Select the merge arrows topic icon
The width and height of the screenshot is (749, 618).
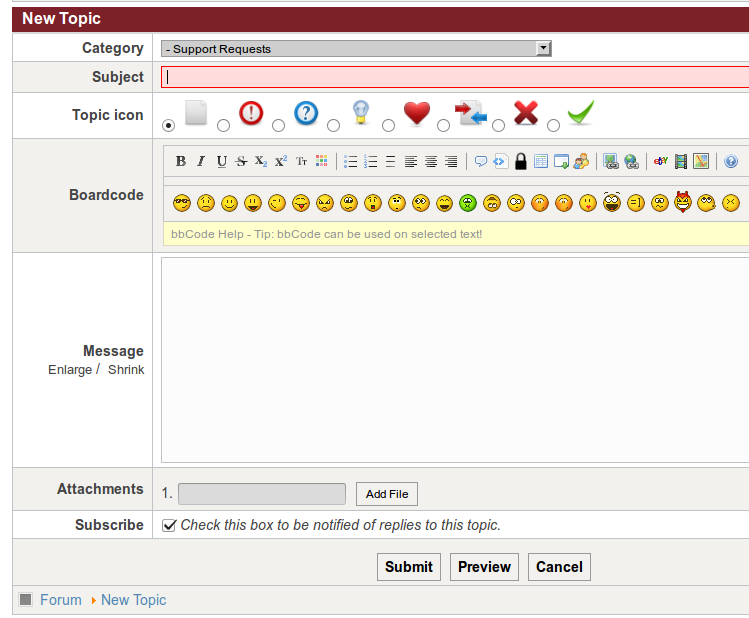click(443, 126)
